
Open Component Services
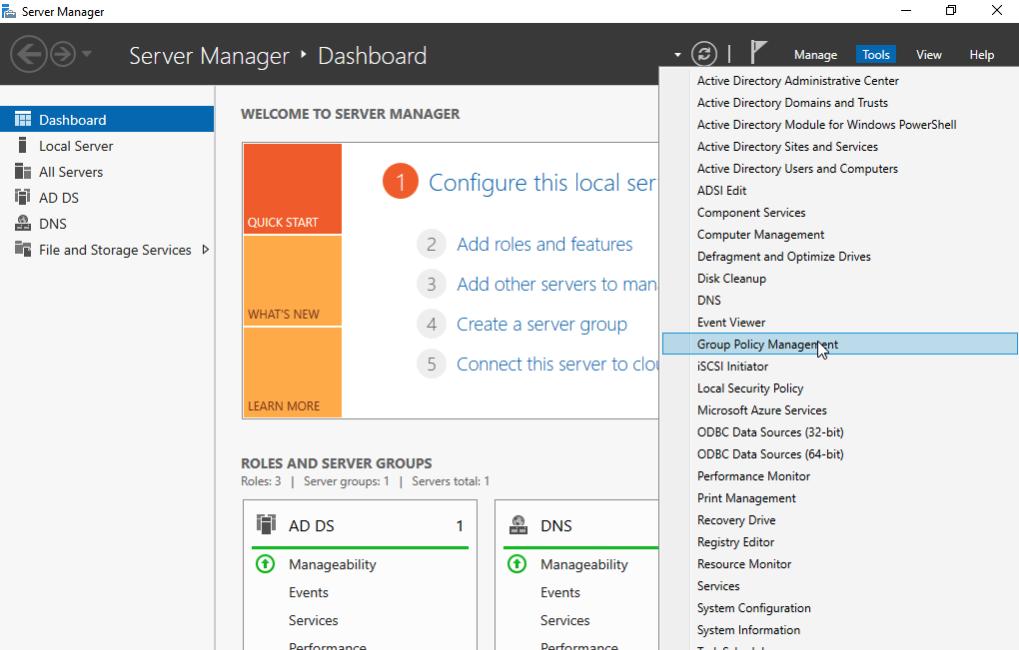coord(840,213)
